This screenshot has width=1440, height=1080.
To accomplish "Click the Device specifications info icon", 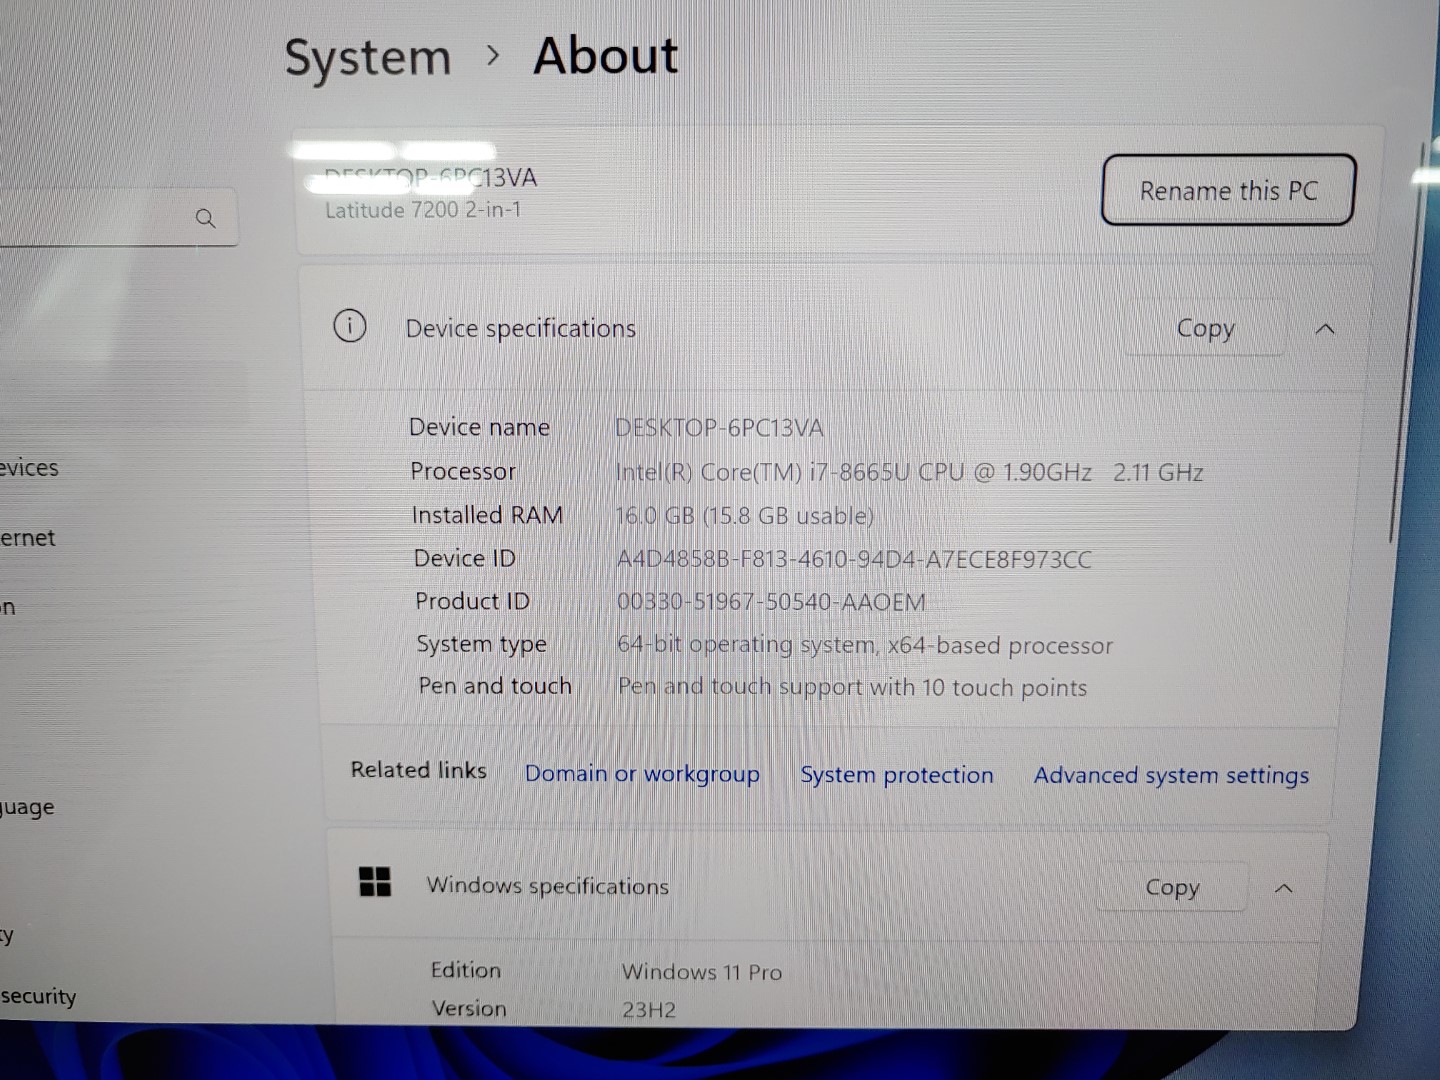I will coord(349,326).
